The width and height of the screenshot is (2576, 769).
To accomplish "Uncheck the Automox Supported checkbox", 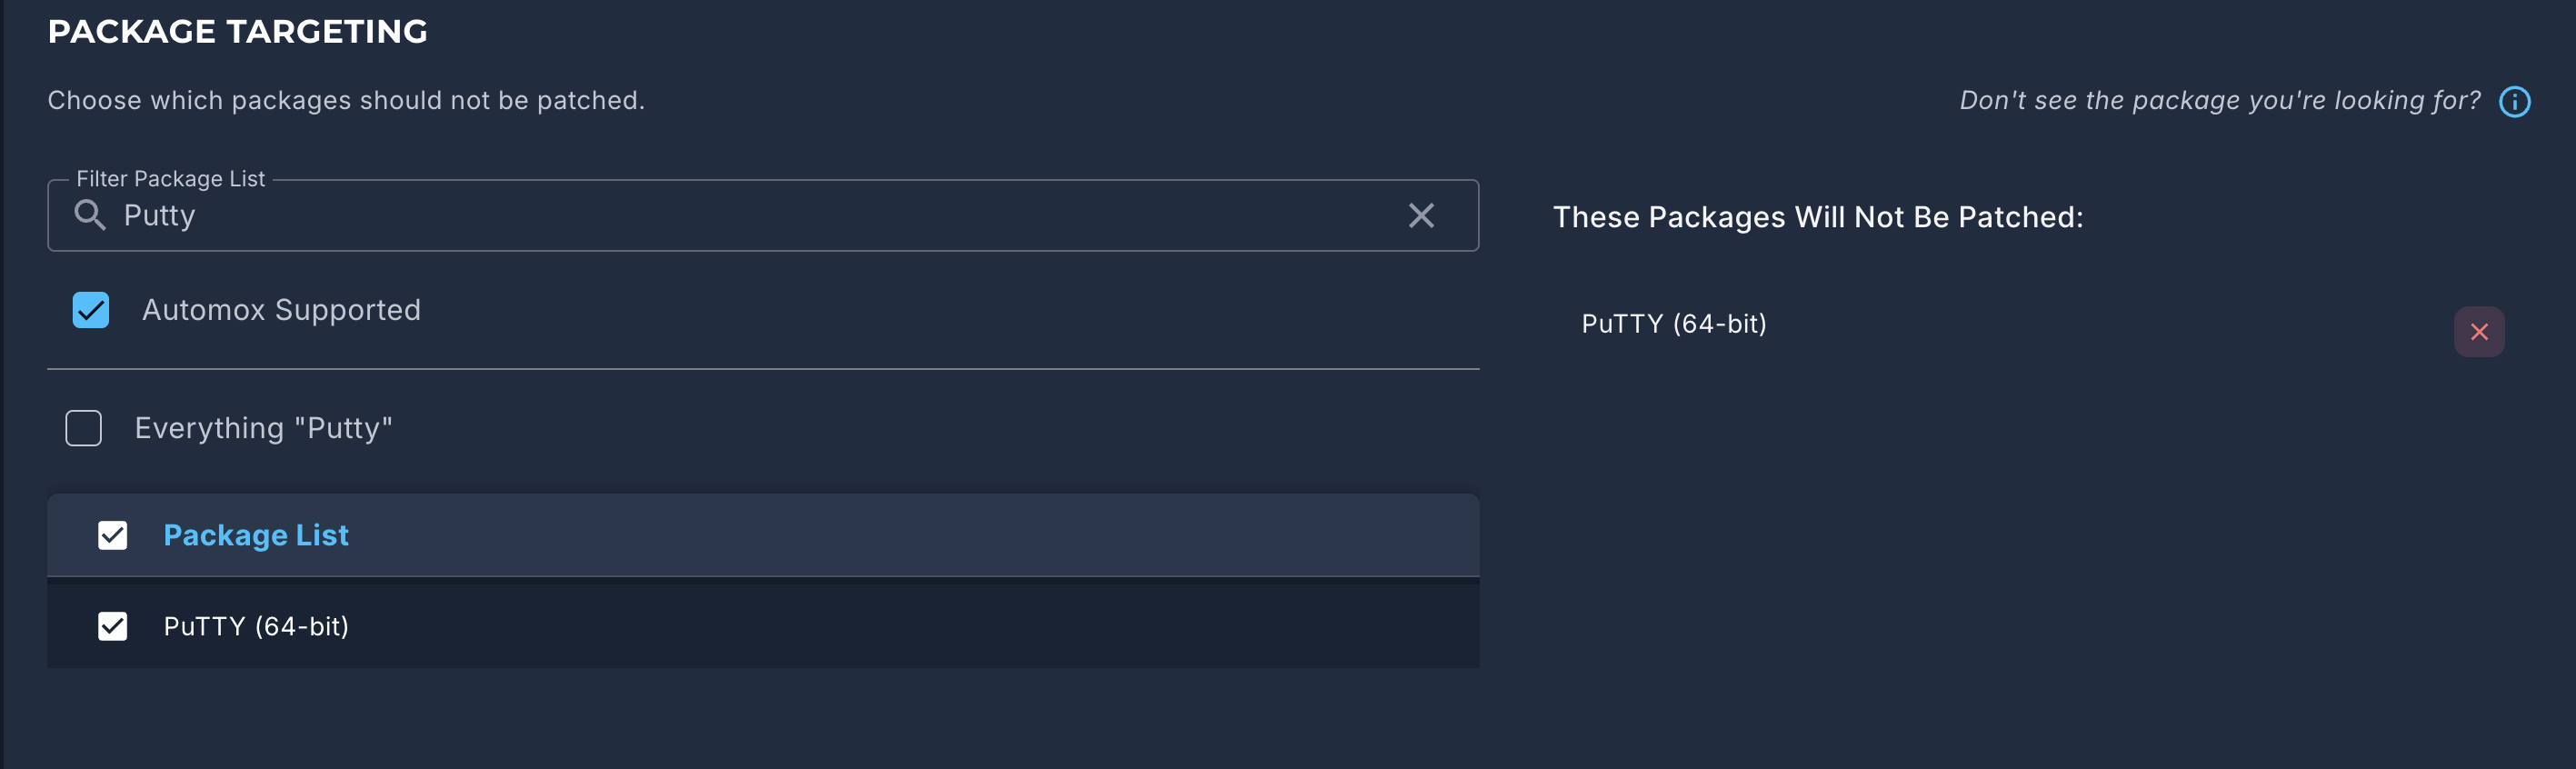I will [91, 310].
